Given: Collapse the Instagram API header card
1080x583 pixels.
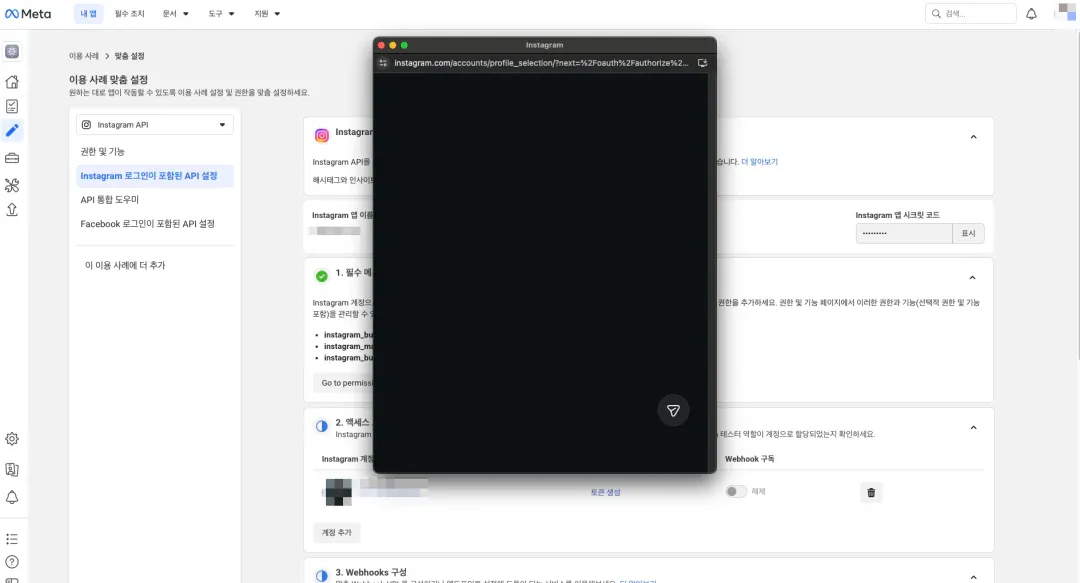Looking at the screenshot, I should tap(973, 137).
